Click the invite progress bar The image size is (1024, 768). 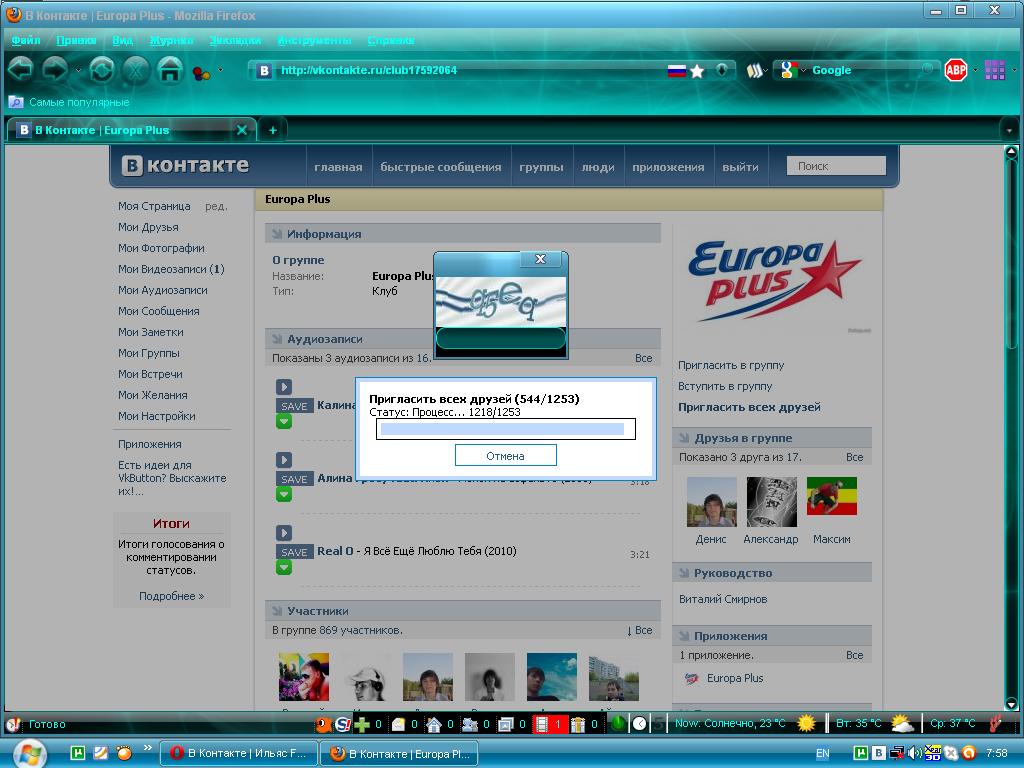[x=505, y=429]
